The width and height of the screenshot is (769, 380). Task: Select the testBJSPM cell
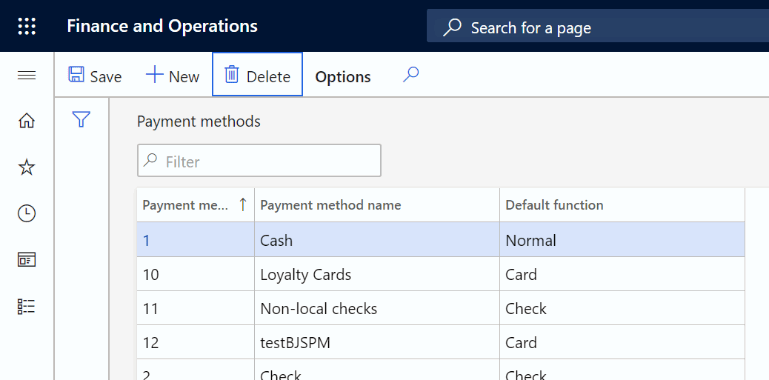click(377, 342)
